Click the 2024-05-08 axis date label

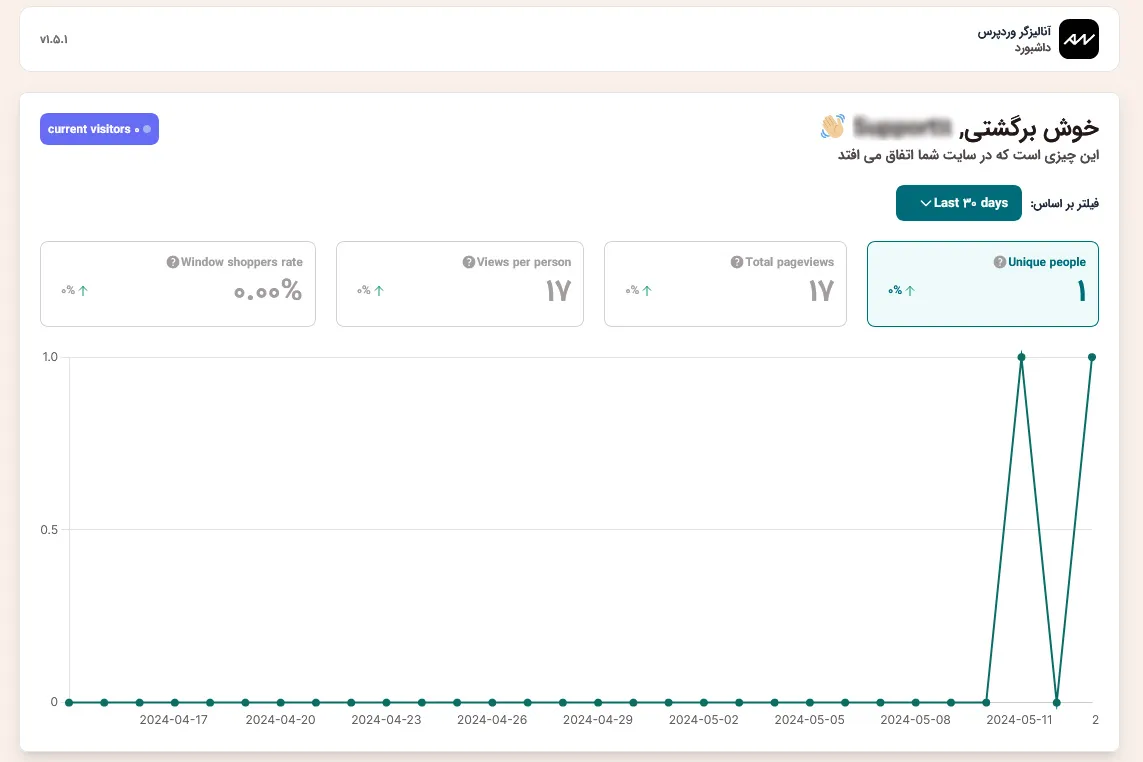[x=916, y=720]
